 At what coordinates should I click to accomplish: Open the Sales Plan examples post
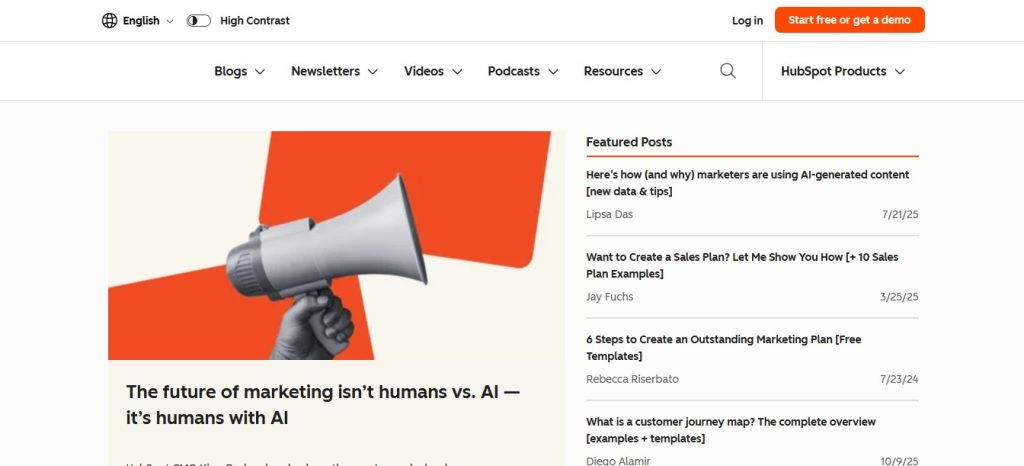click(x=742, y=265)
